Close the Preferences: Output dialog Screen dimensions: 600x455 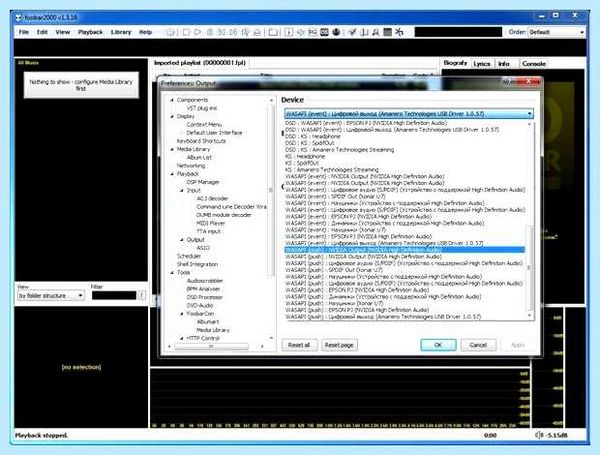pos(528,81)
